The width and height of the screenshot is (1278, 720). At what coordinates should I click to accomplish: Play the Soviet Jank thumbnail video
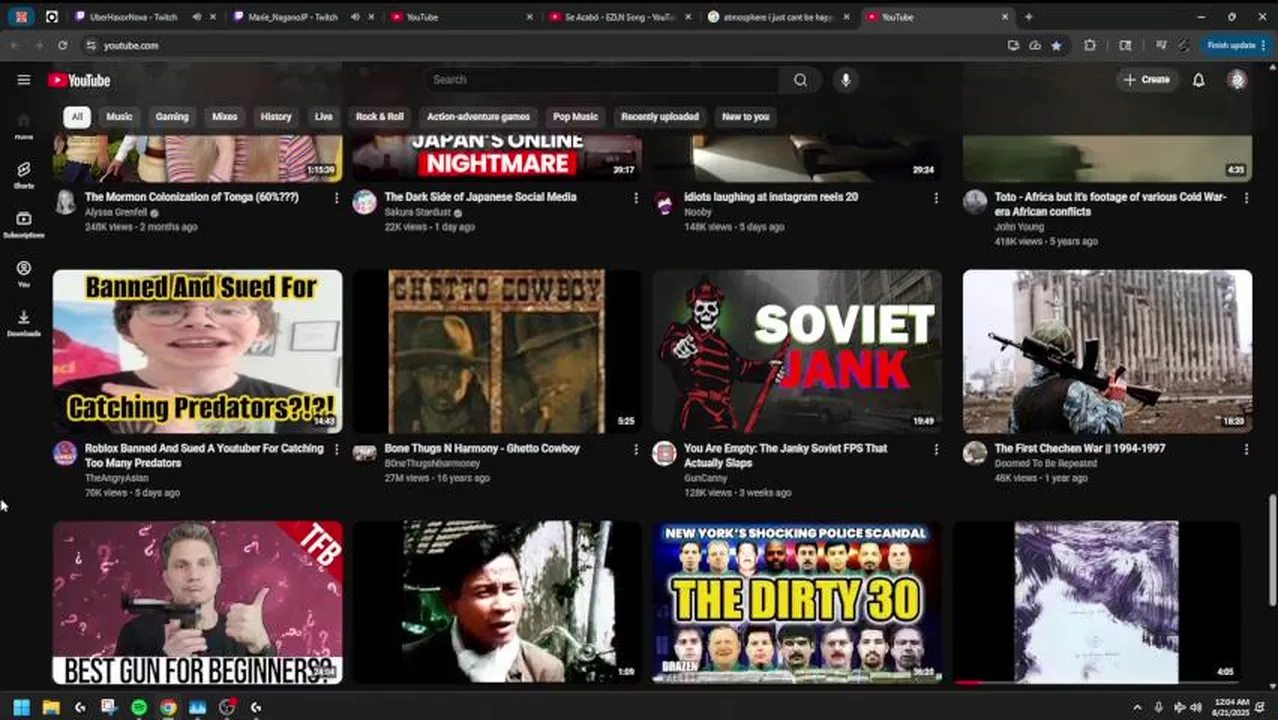point(797,351)
